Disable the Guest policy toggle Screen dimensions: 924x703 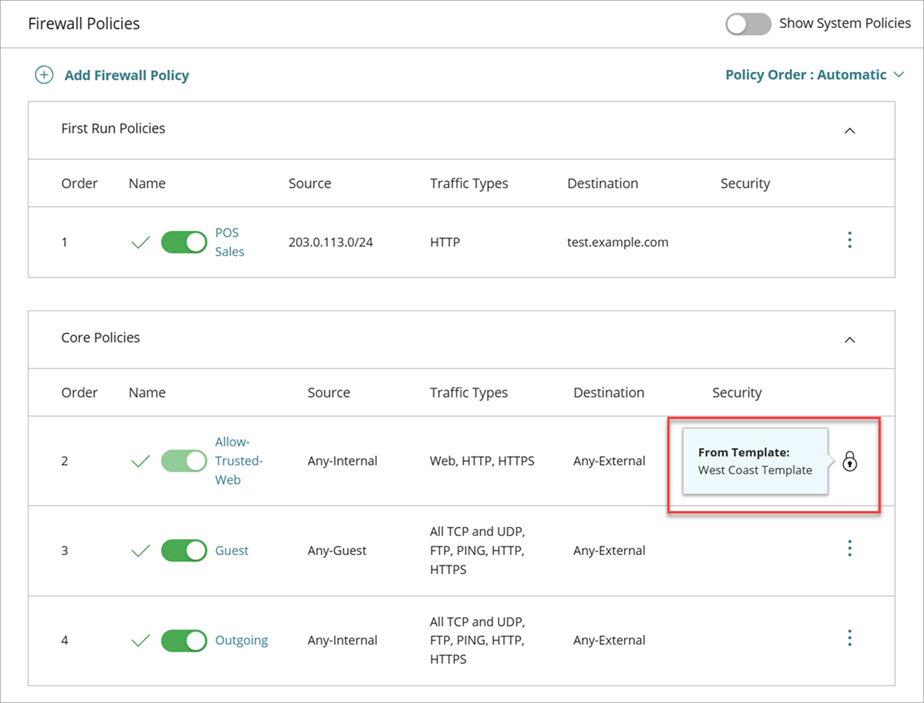(x=184, y=549)
